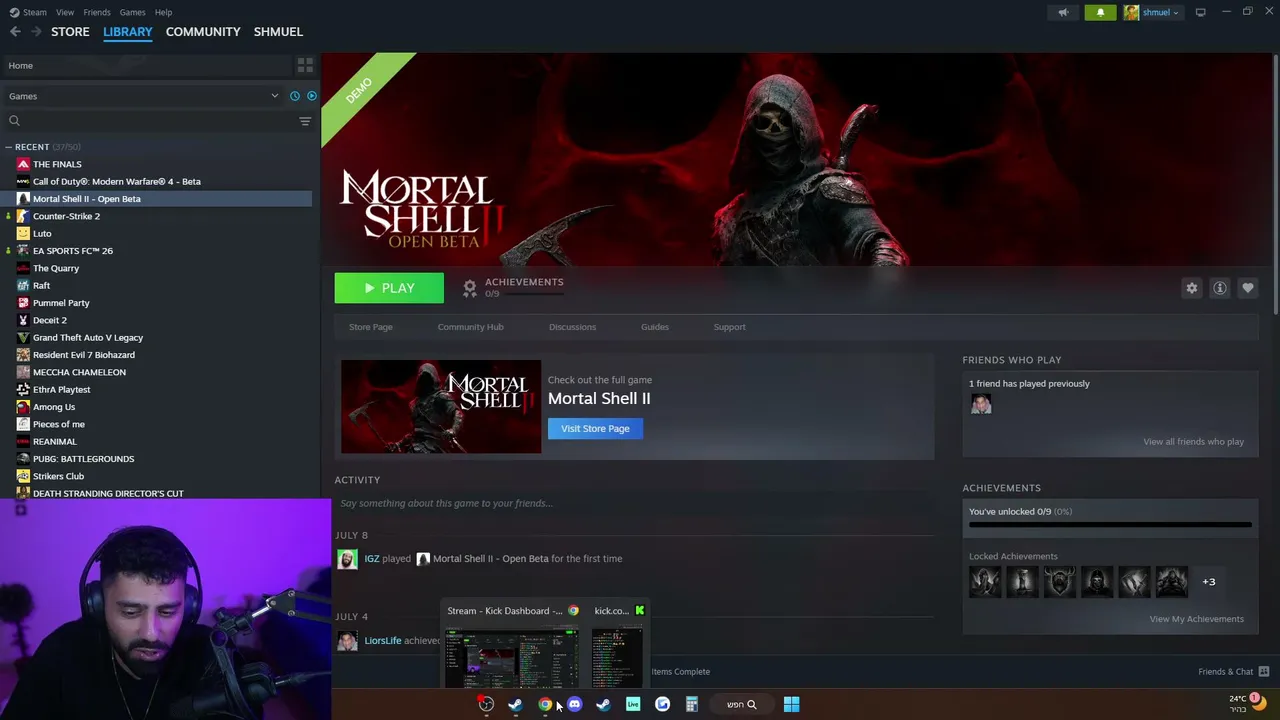Show +3 more locked achievements
Screen dimensions: 1280x720
pos(1208,582)
